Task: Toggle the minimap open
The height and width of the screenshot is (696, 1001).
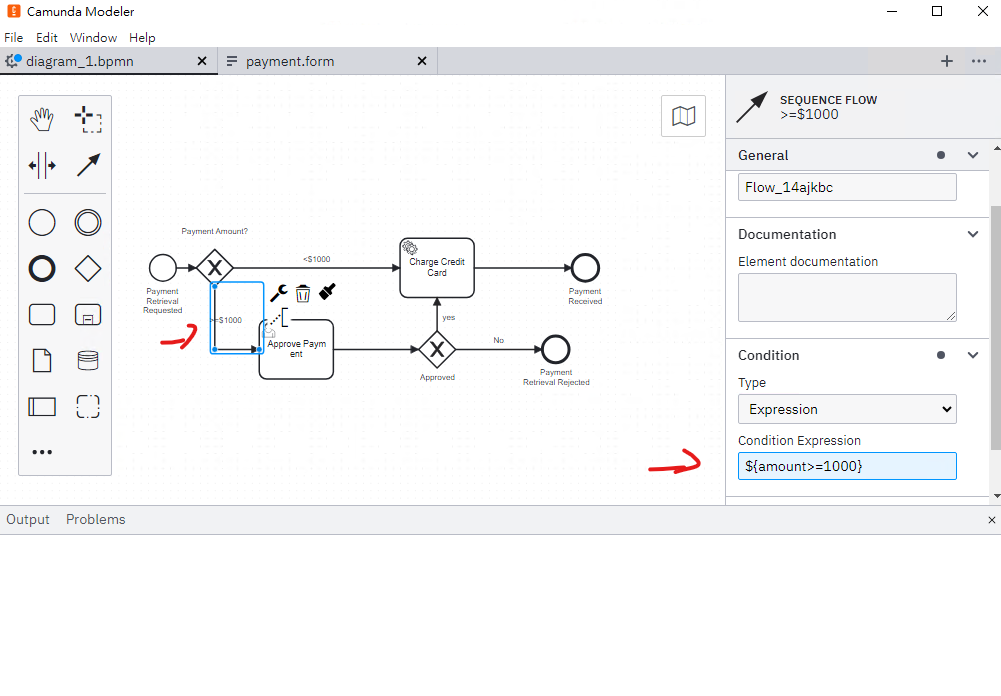Action: click(x=684, y=116)
